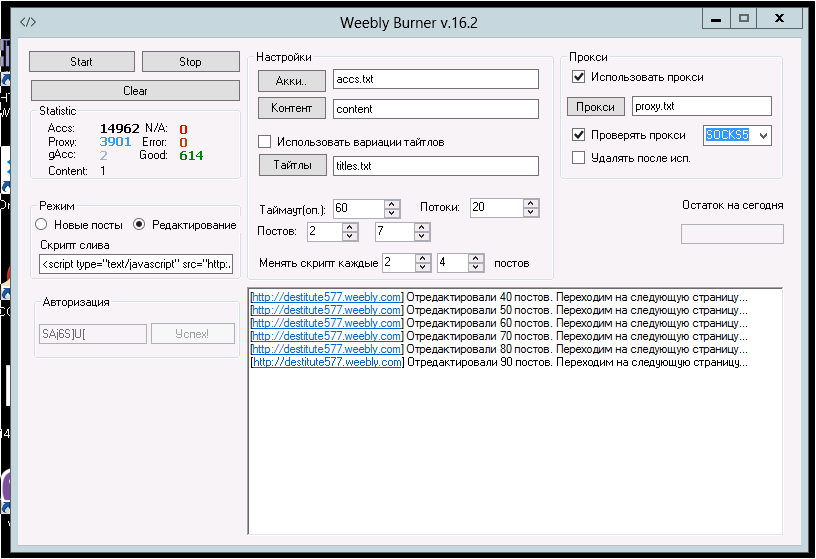Viewport: 816px width, 559px height.
Task: Toggle Проверять прокси checkbox
Action: 578,135
